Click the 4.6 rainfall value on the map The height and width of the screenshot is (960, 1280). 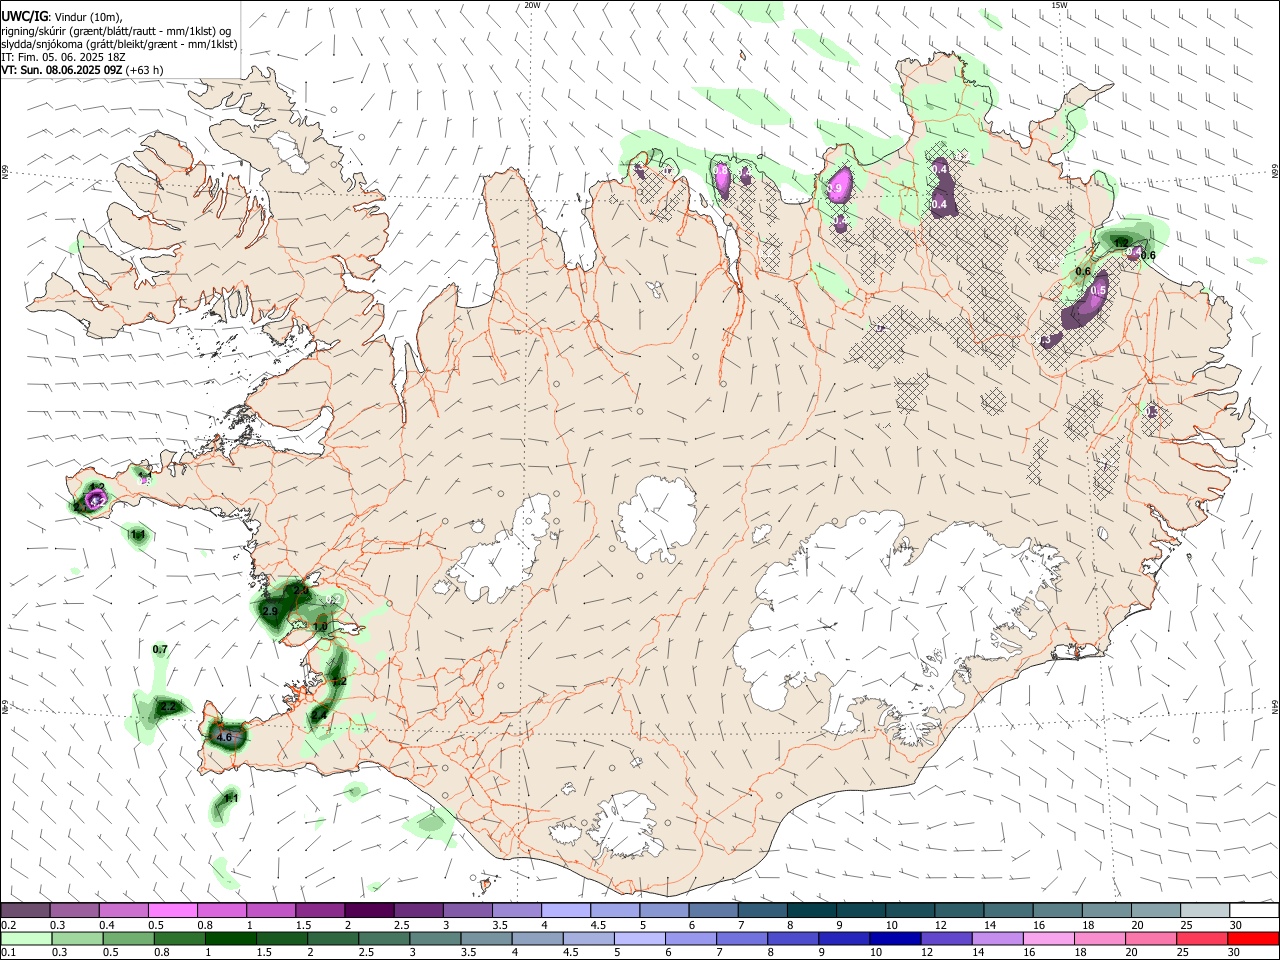coord(224,737)
